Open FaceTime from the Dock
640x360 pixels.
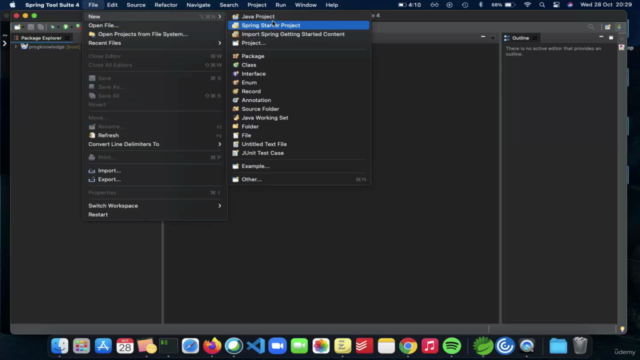pyautogui.click(x=299, y=346)
